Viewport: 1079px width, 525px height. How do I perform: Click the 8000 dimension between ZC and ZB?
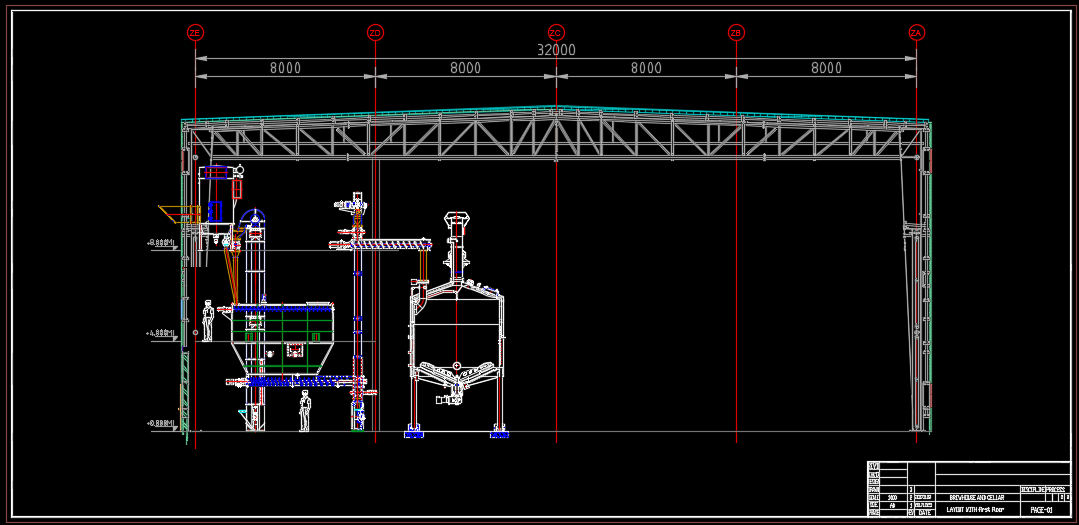(x=646, y=68)
